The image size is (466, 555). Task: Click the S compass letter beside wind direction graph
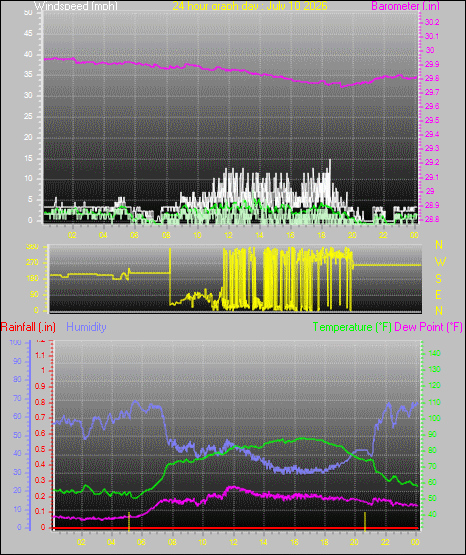(438, 279)
